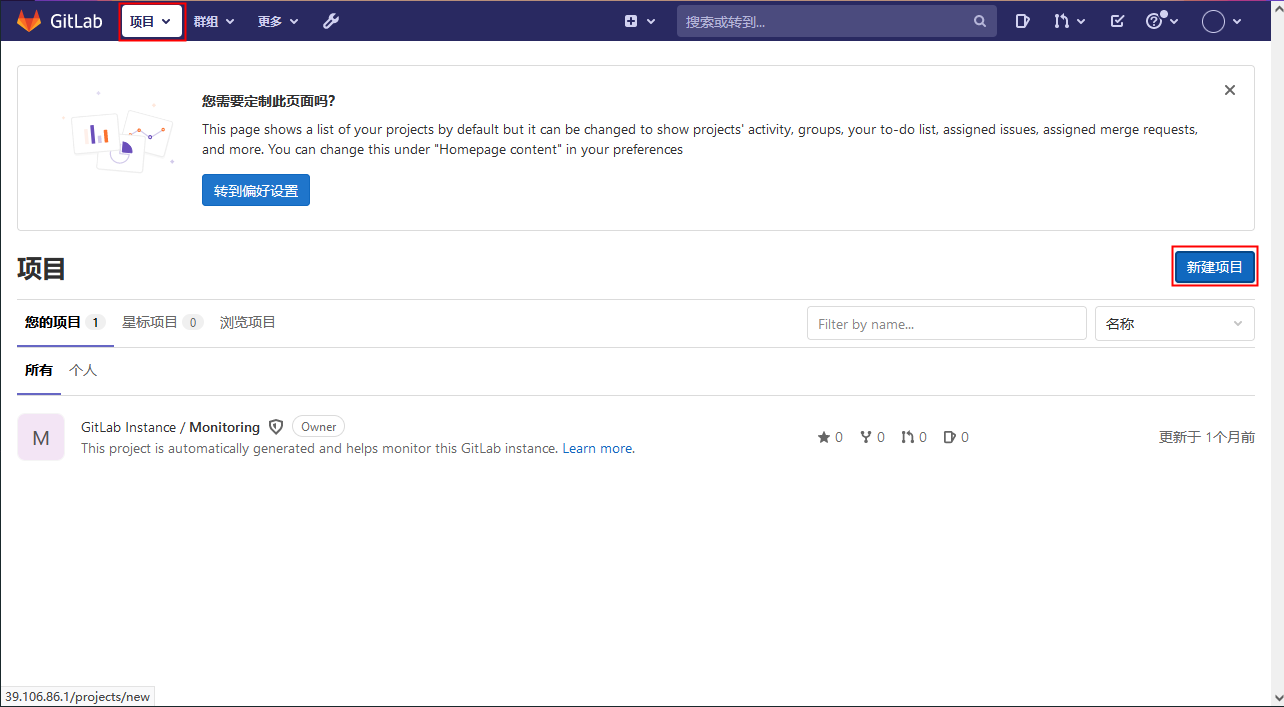Expand the 群组 dropdown menu
1284x707 pixels.
(x=214, y=21)
